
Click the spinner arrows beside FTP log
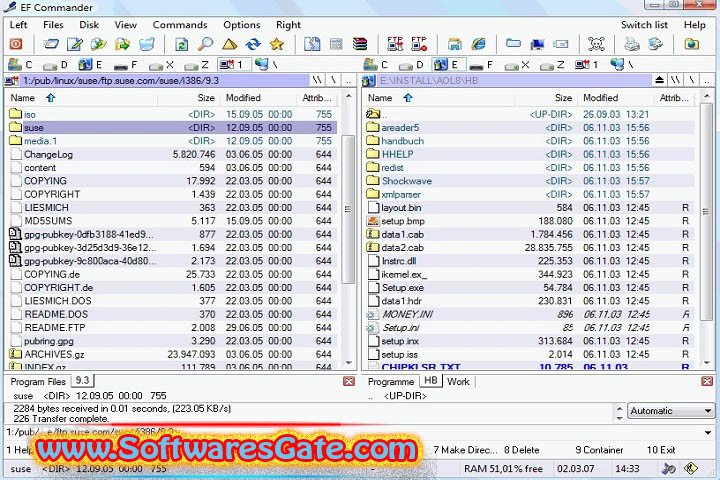coord(619,413)
